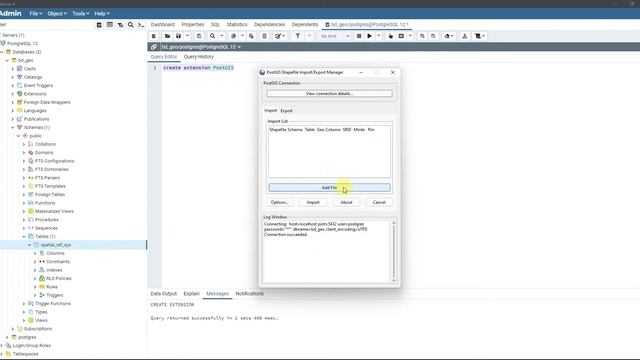Image resolution: width=640 pixels, height=360 pixels.
Task: Click the Search Objects magnifier icon
Action: [131, 25]
